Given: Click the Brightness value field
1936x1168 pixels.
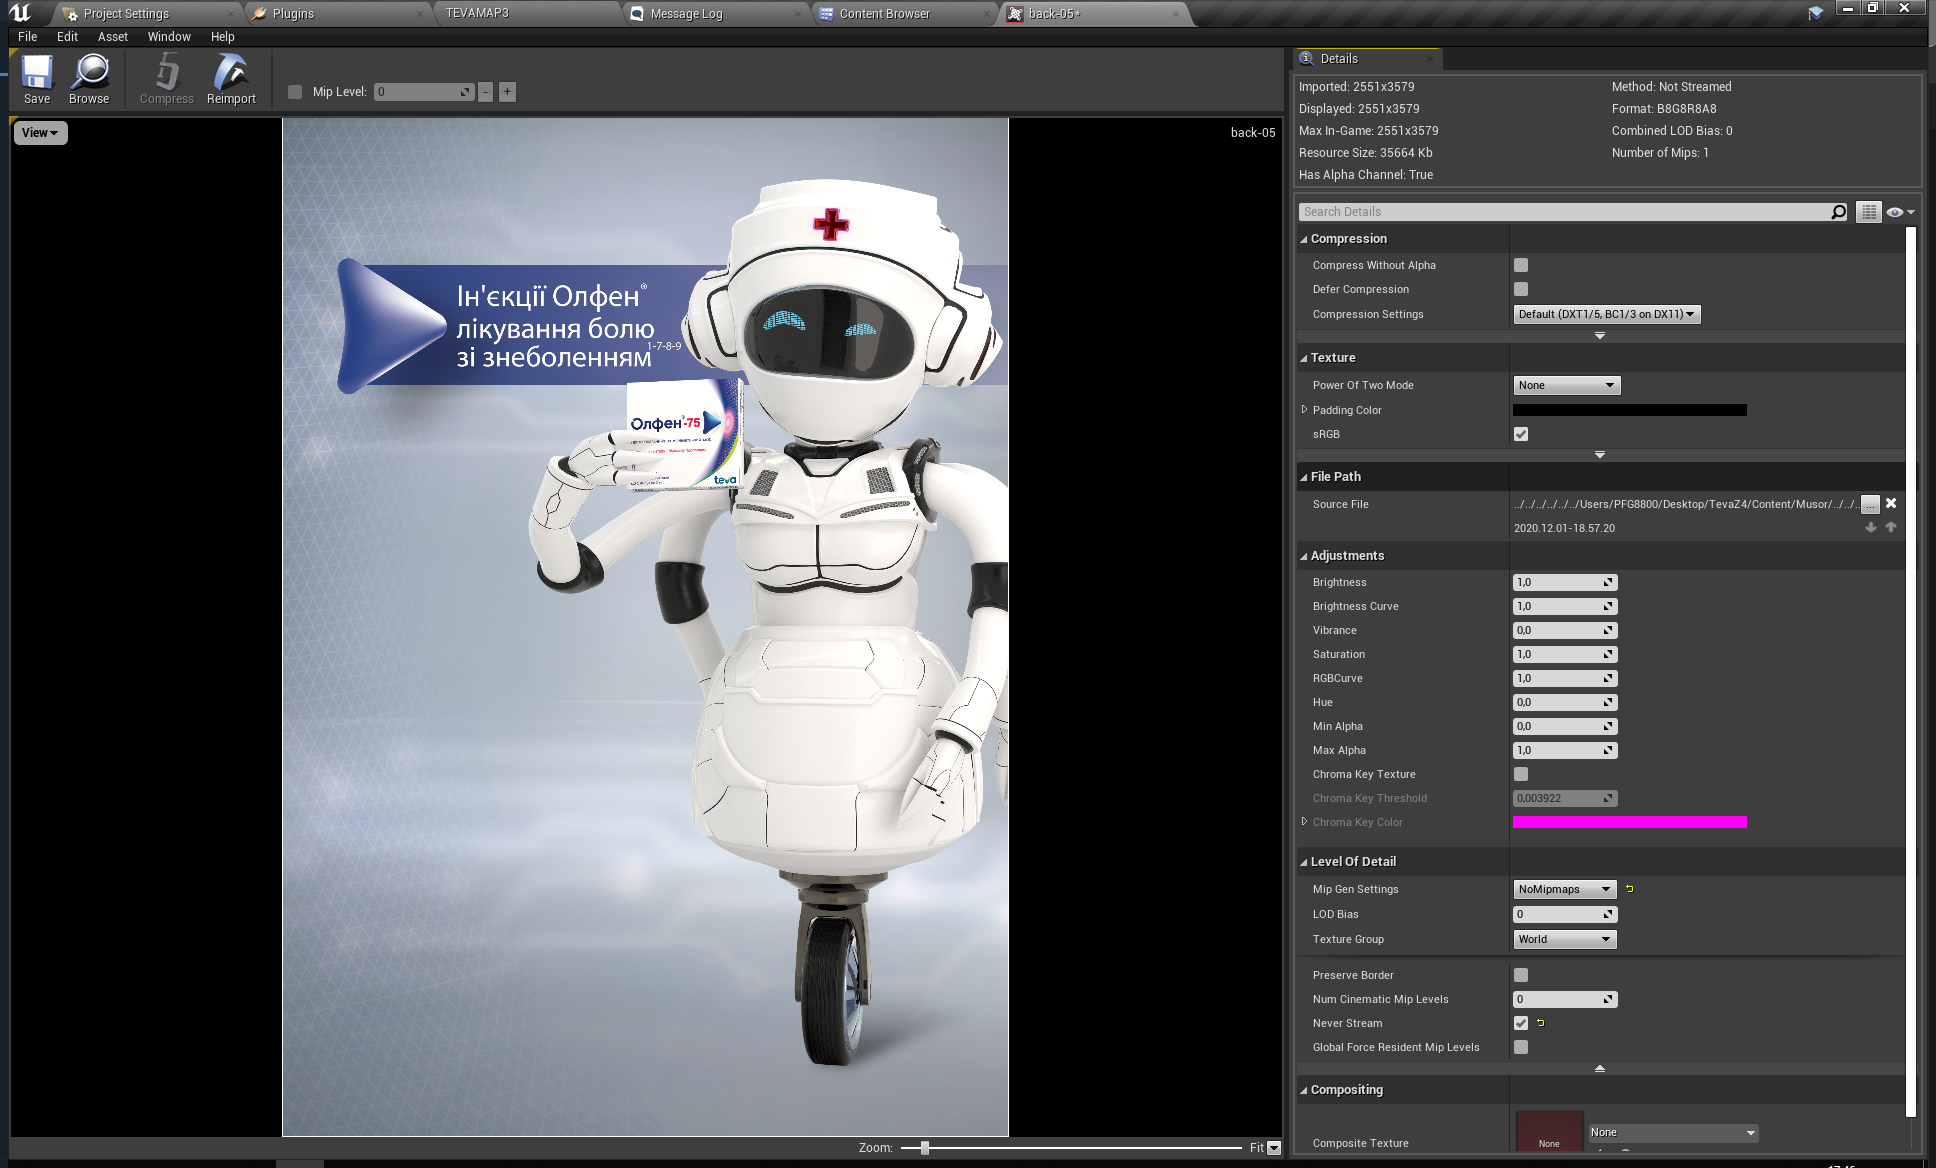Looking at the screenshot, I should tap(1565, 582).
